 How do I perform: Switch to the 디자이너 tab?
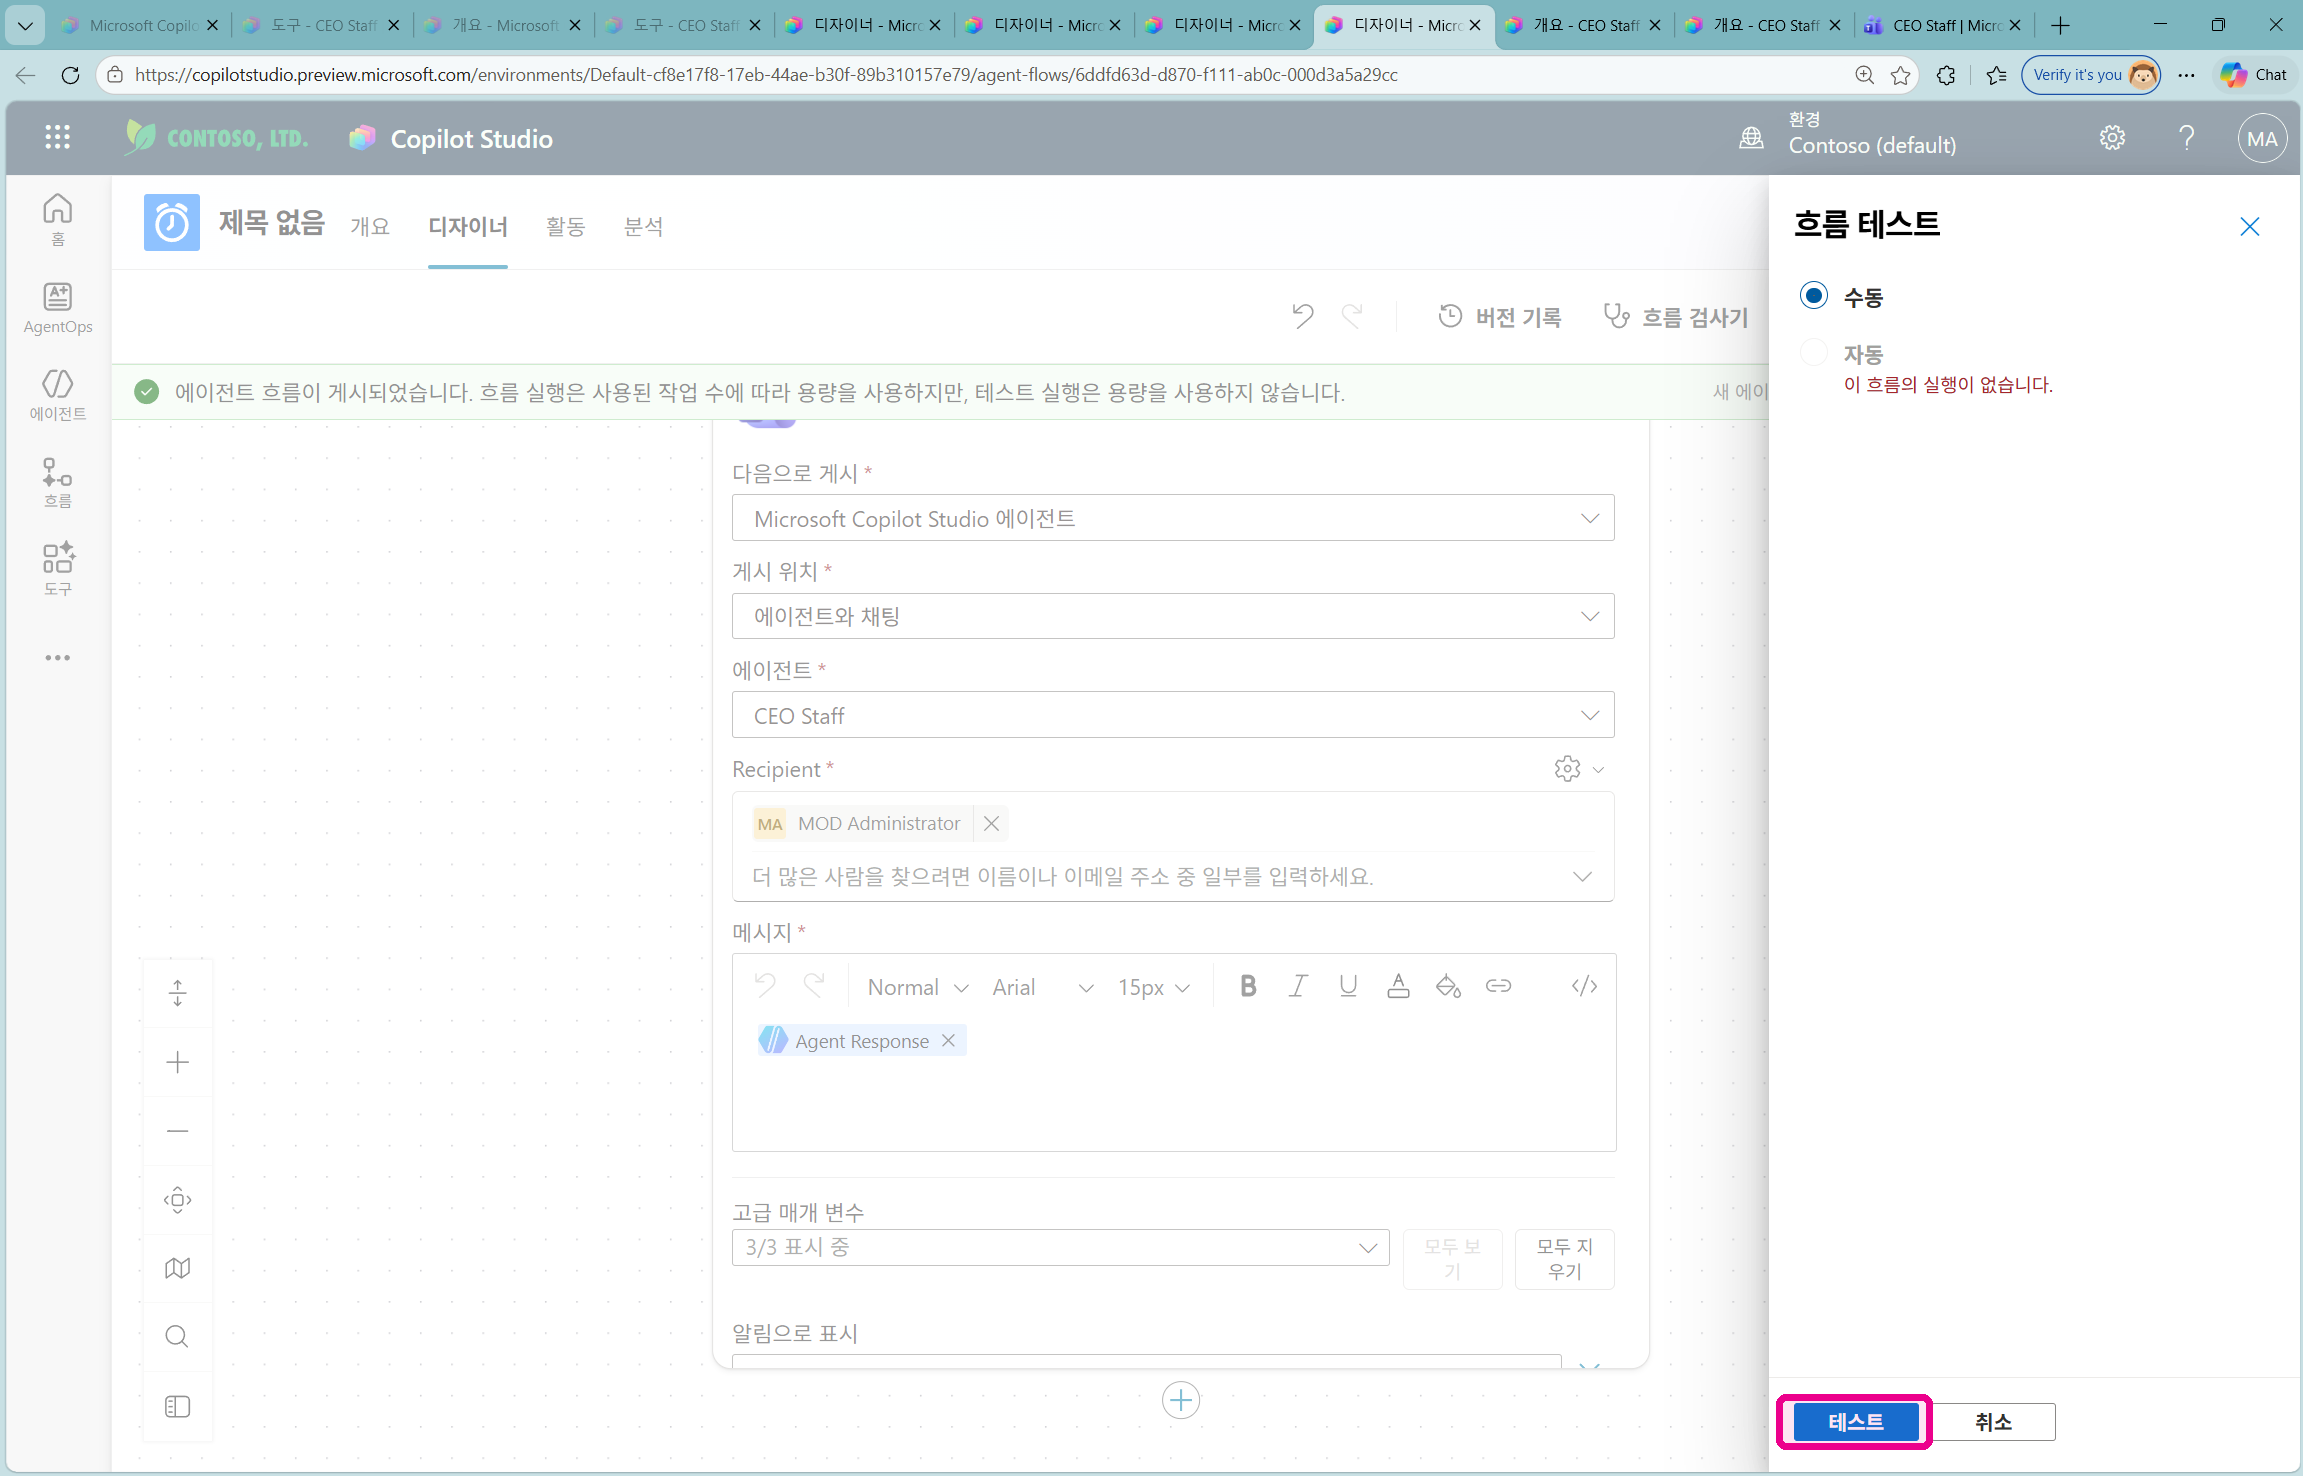(x=467, y=227)
